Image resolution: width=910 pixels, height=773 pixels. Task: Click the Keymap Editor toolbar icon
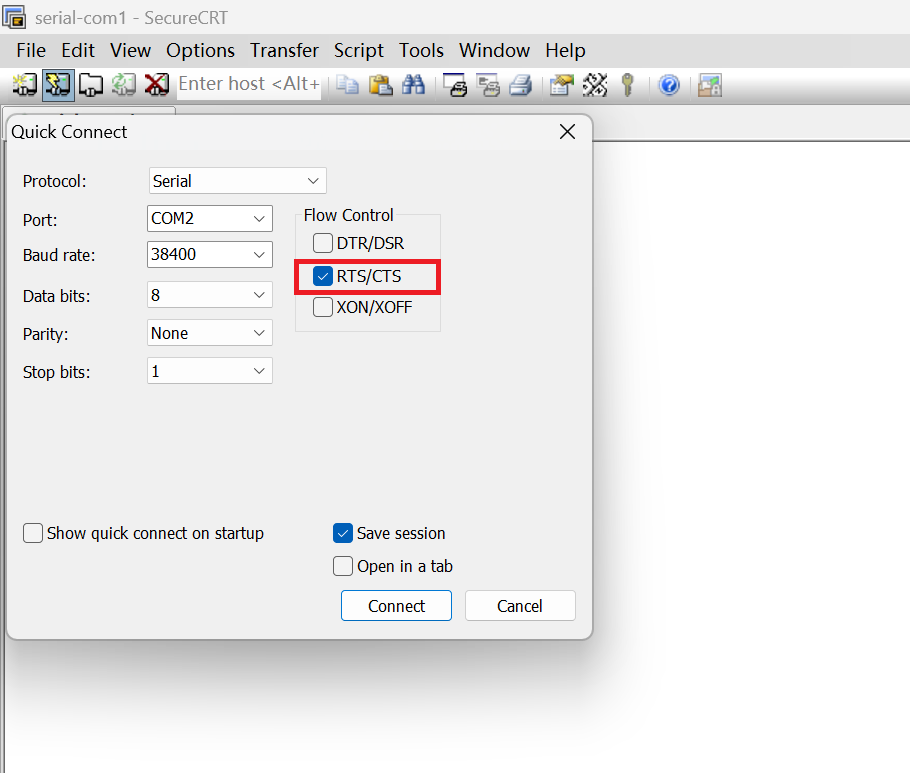tap(595, 85)
